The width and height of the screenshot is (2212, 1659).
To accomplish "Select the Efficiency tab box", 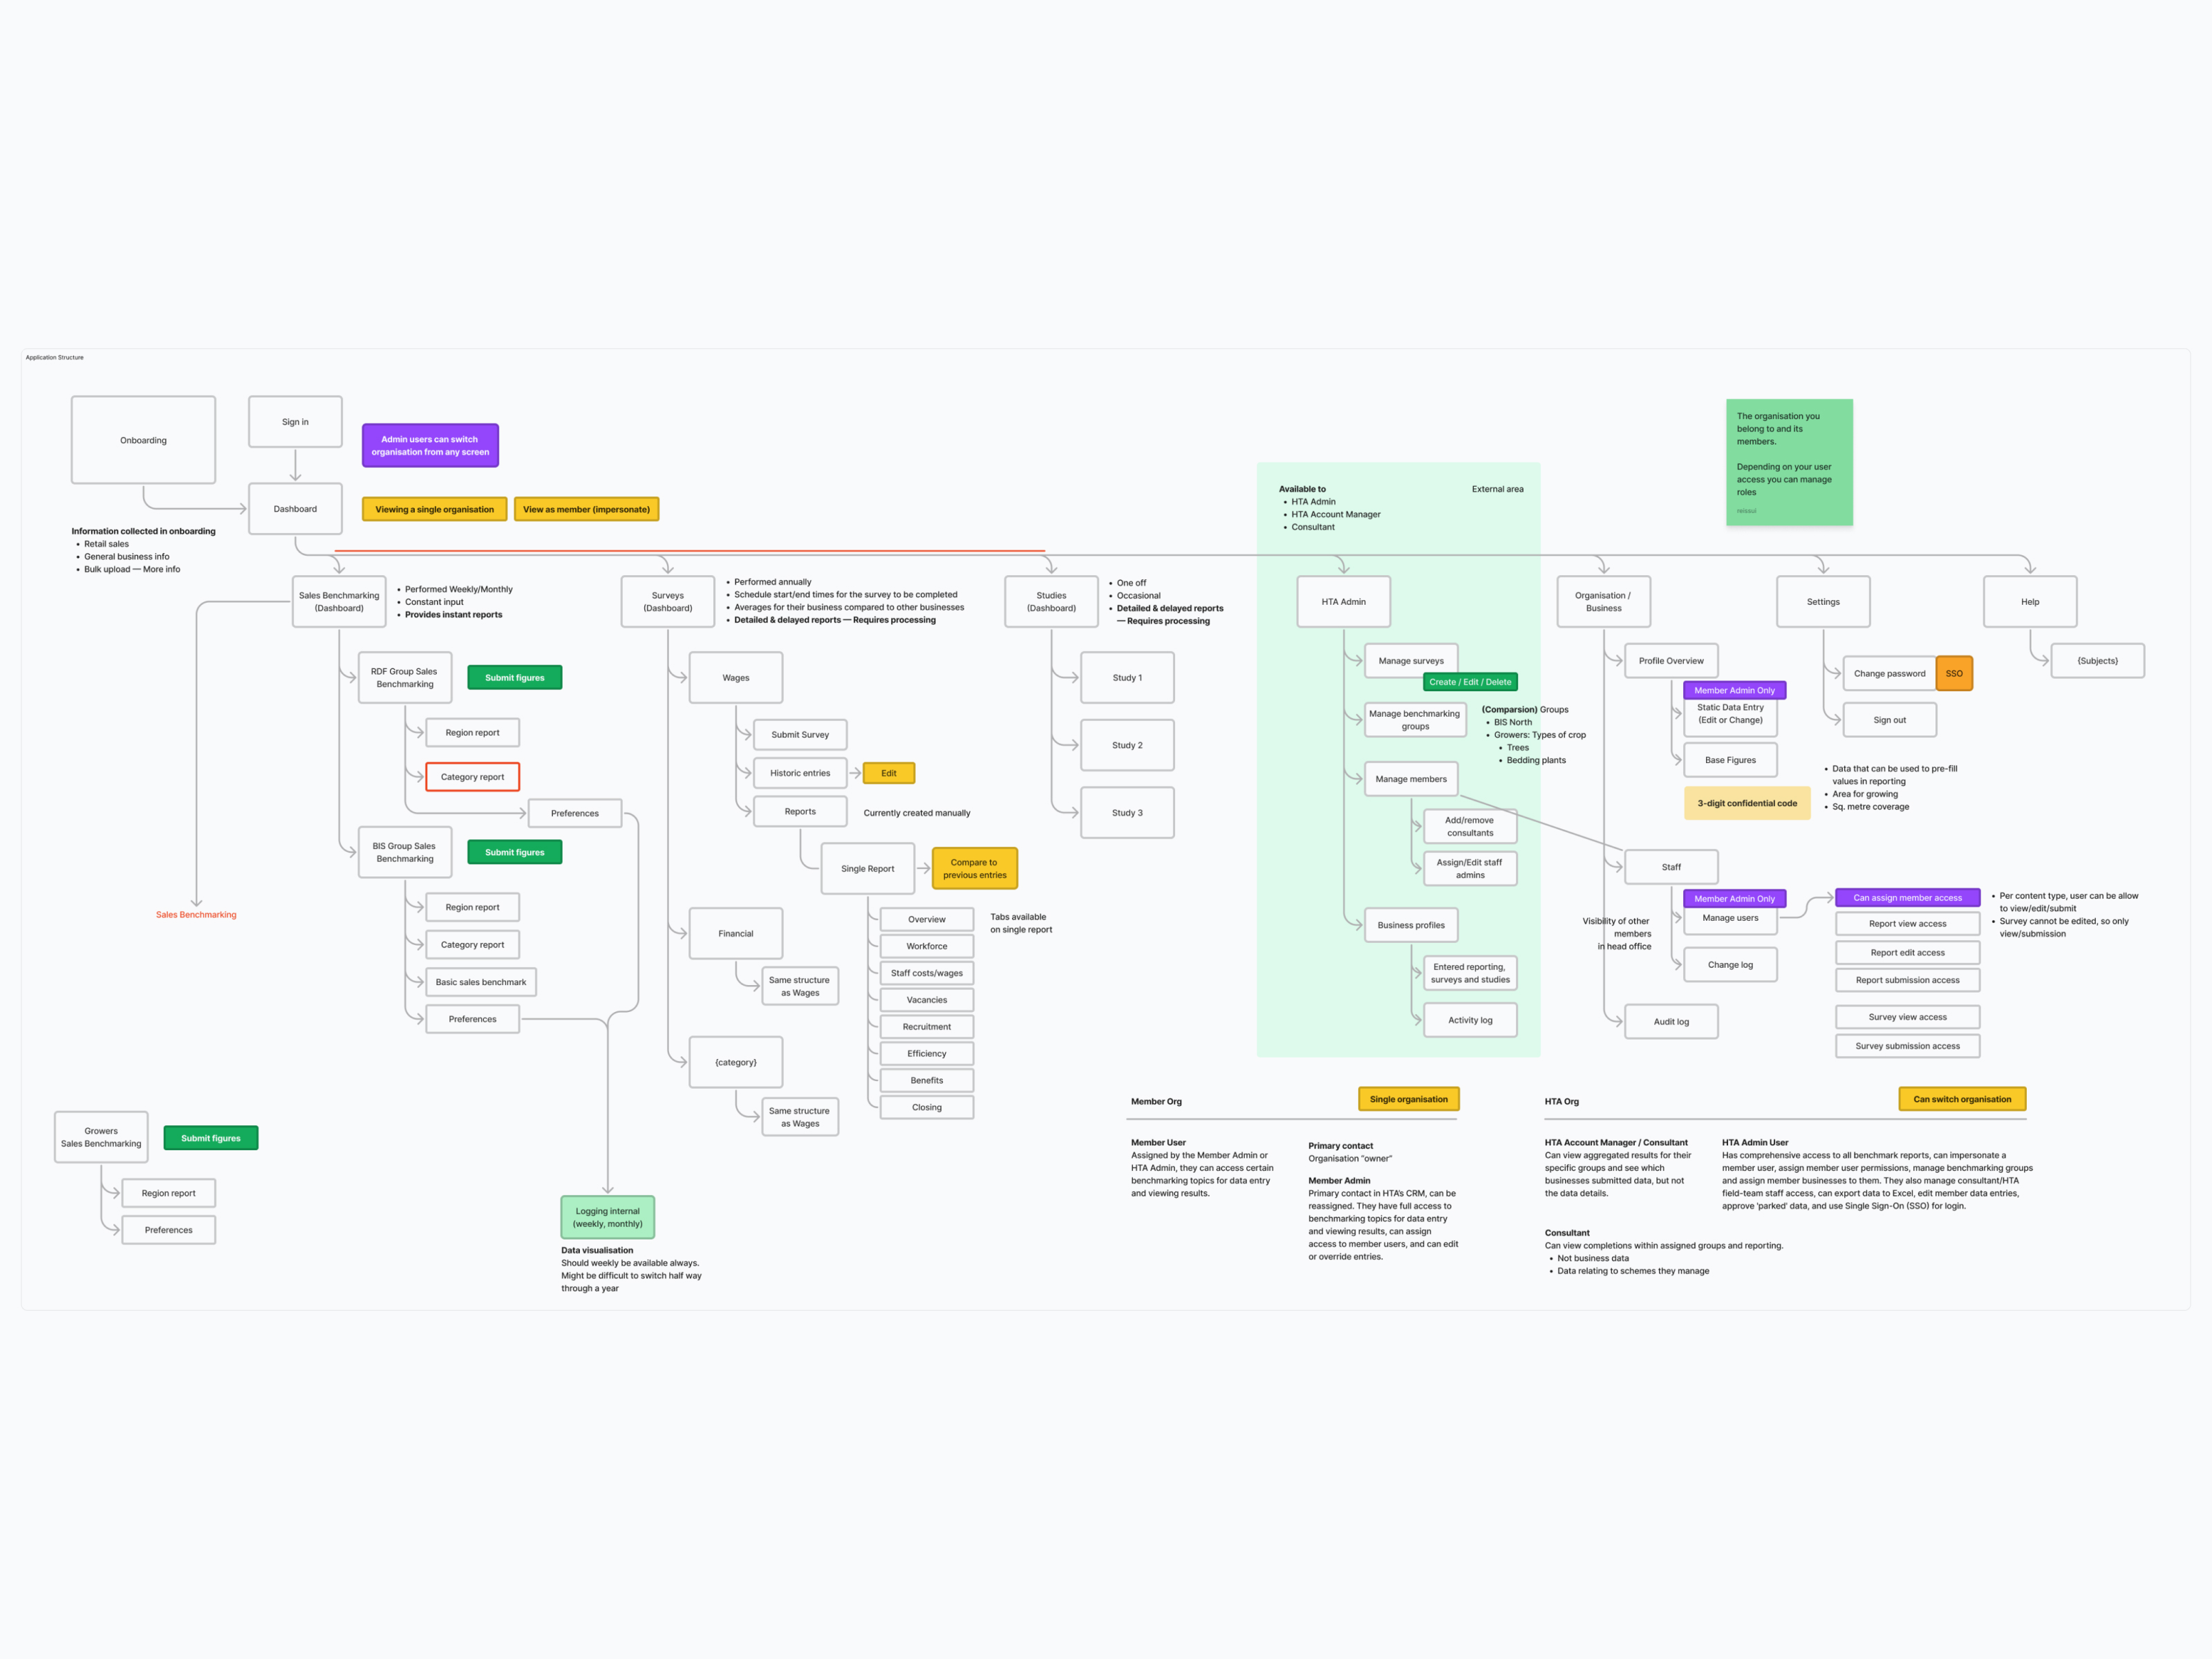I will (926, 1054).
